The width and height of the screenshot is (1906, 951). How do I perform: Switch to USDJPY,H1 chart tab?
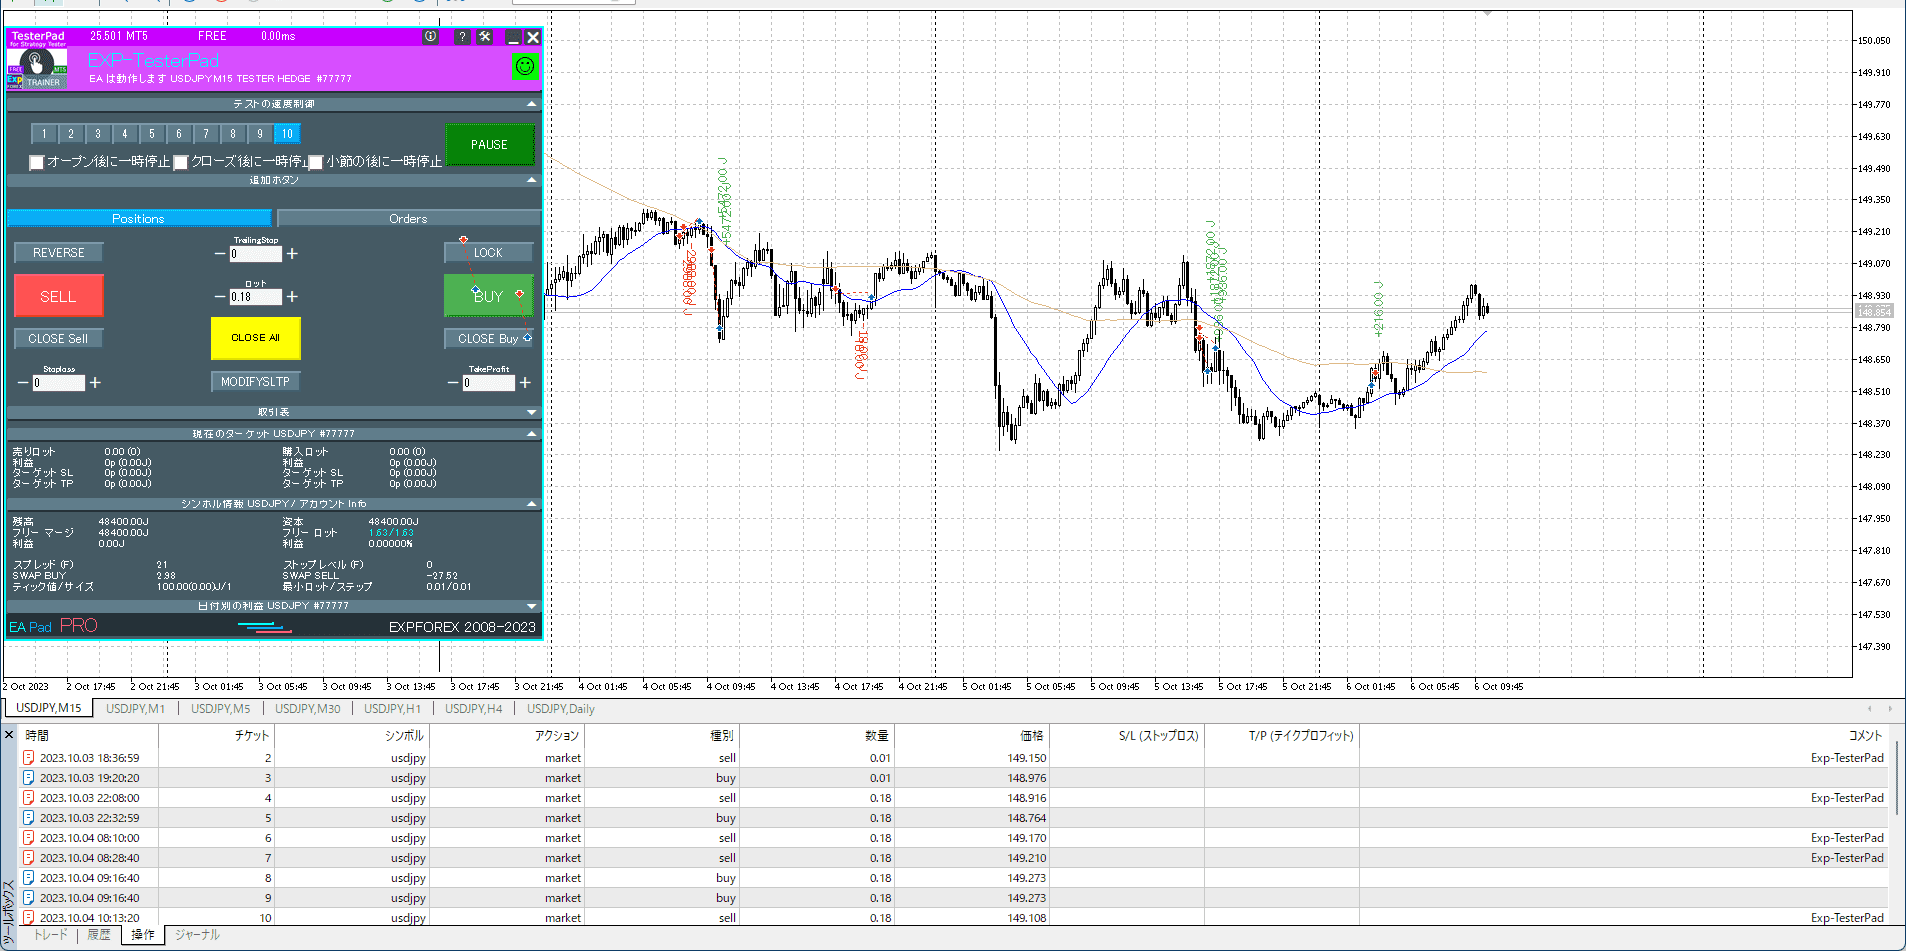coord(392,709)
